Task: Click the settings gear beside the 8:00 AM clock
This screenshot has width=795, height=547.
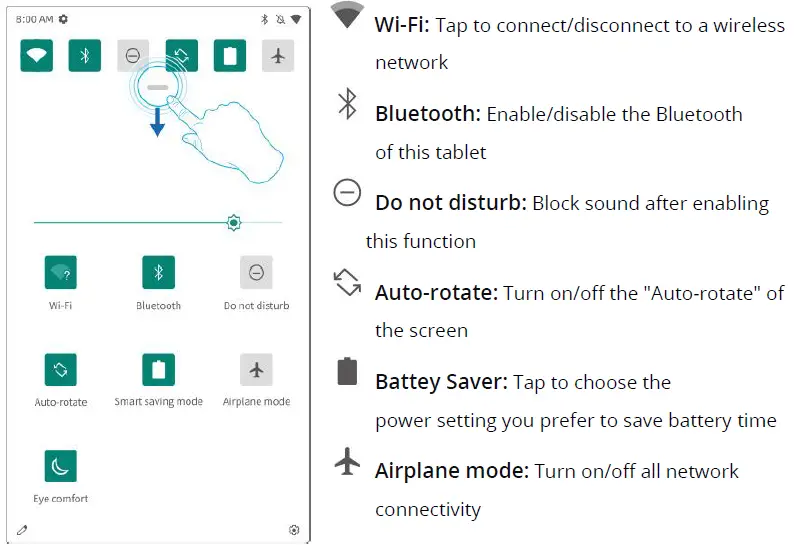Action: [64, 19]
